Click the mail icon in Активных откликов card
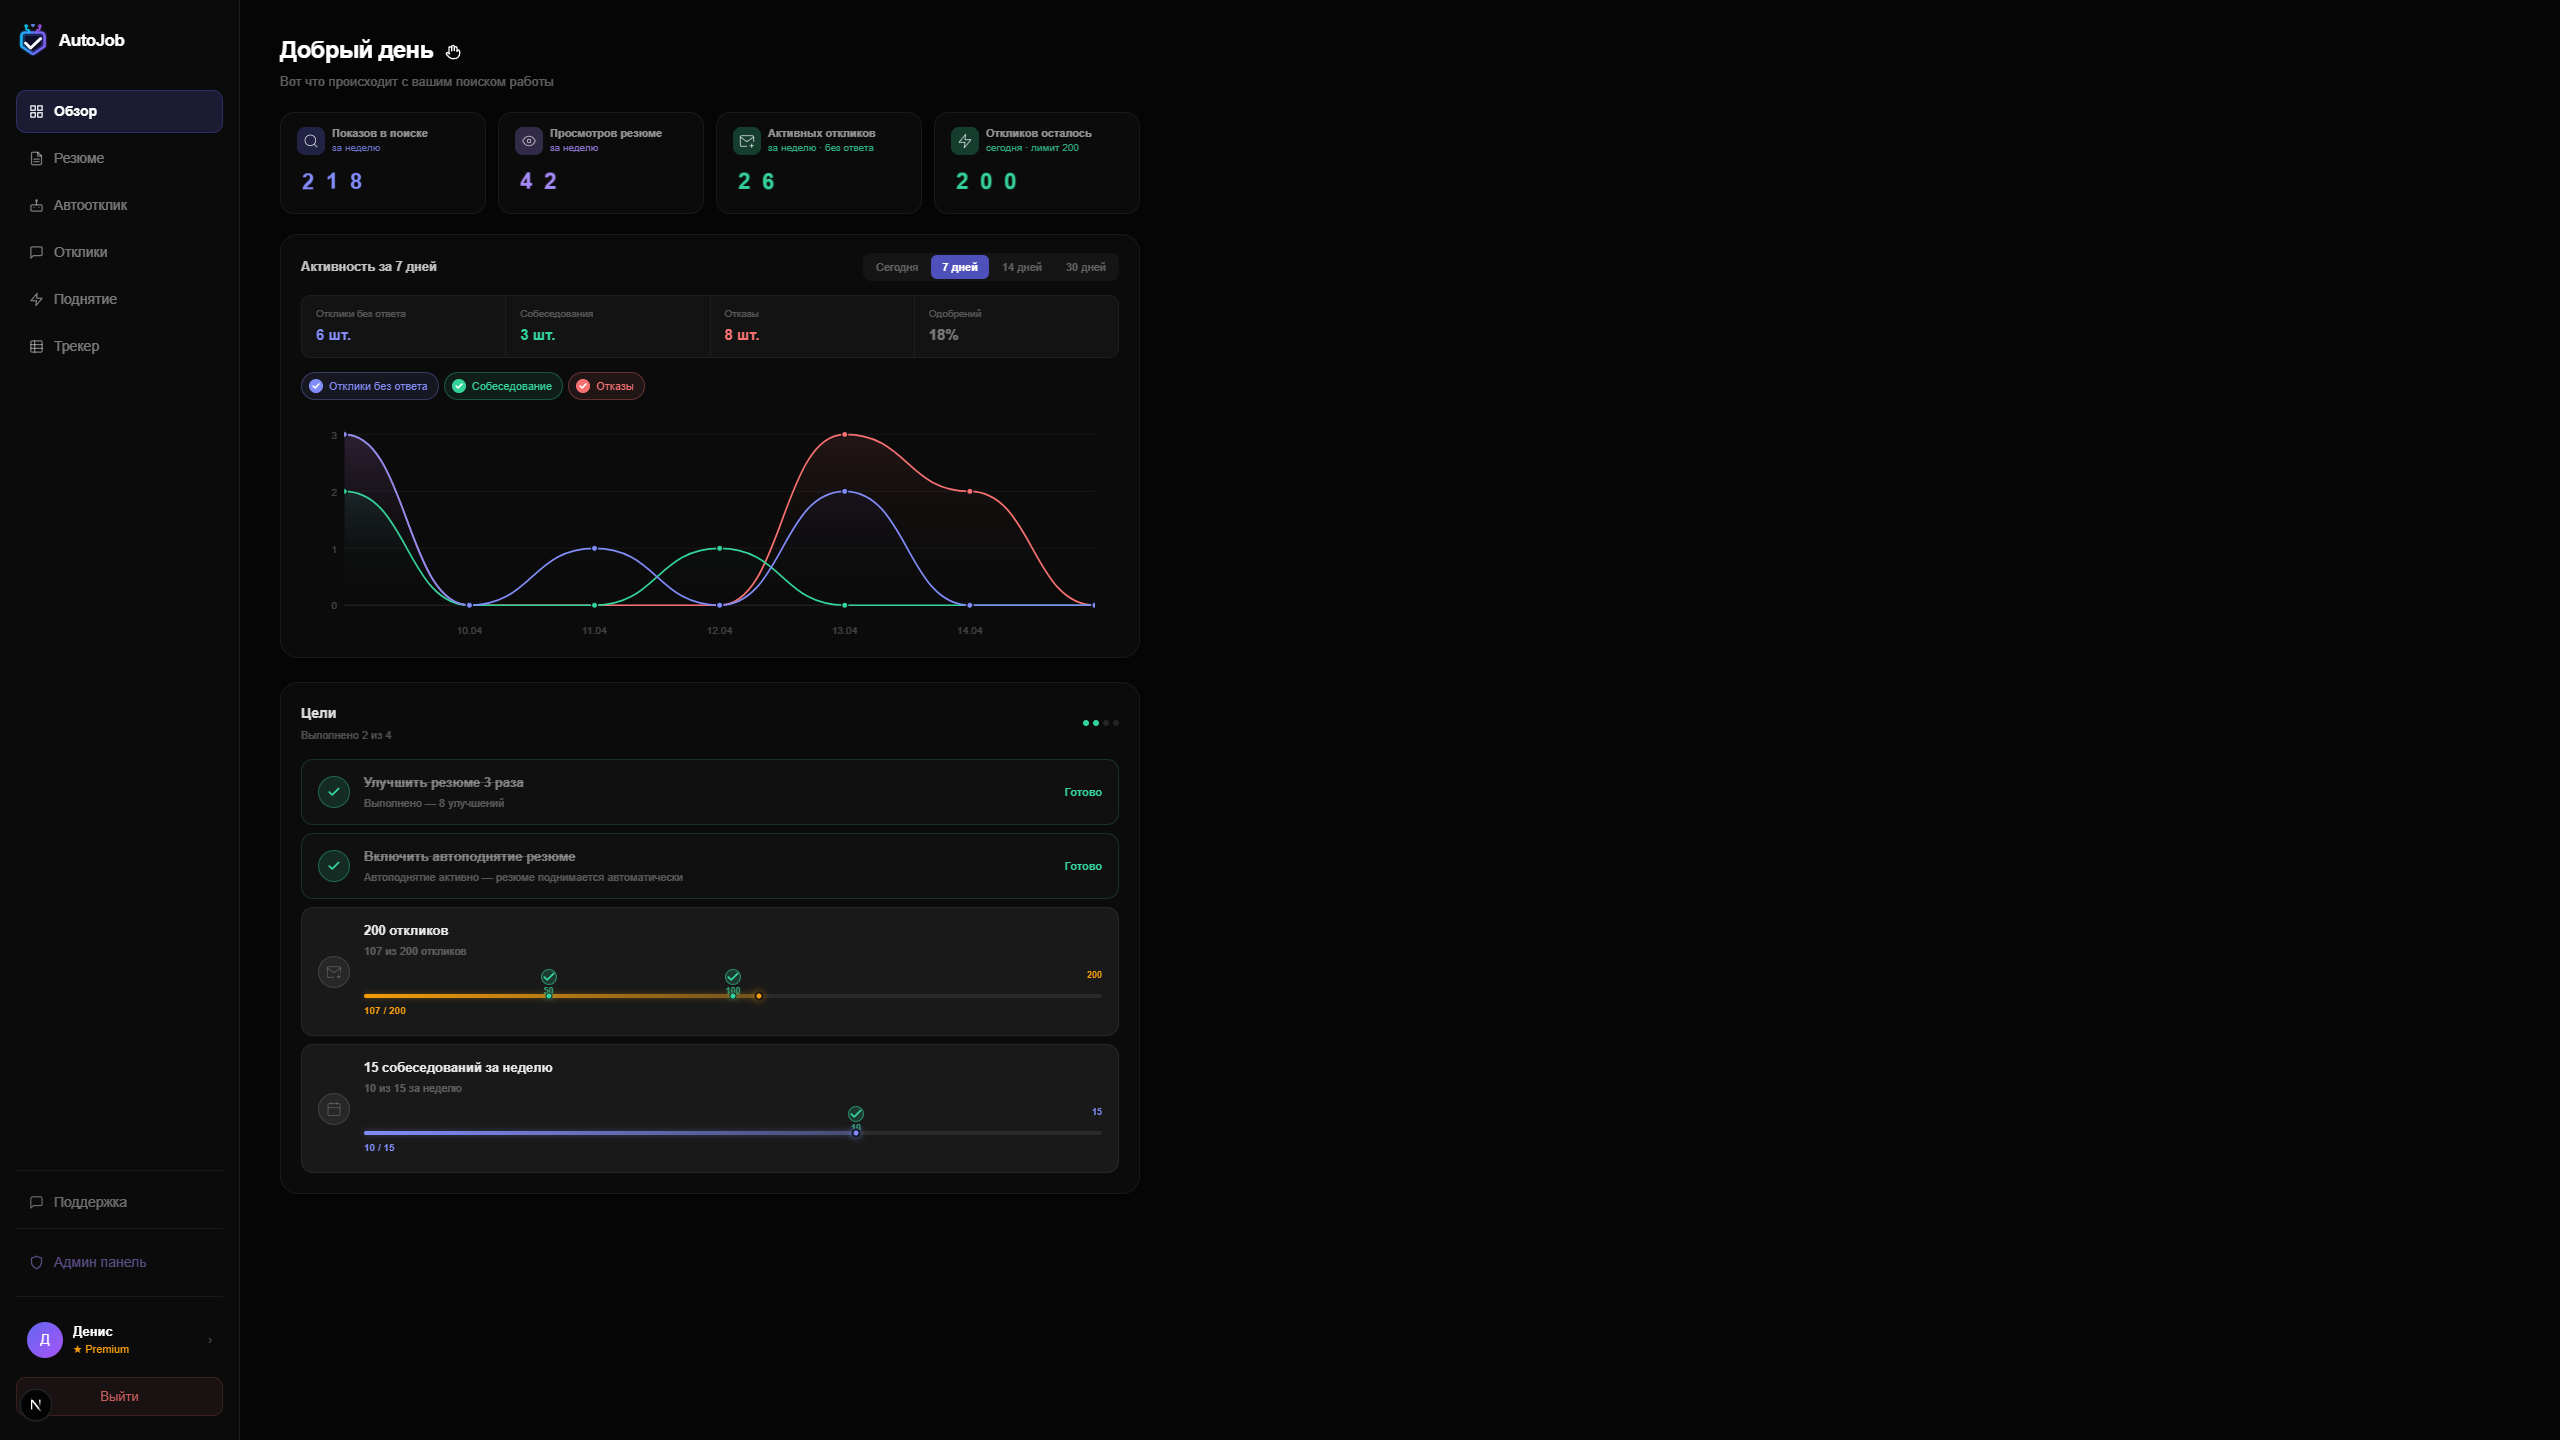This screenshot has height=1440, width=2560. point(747,141)
